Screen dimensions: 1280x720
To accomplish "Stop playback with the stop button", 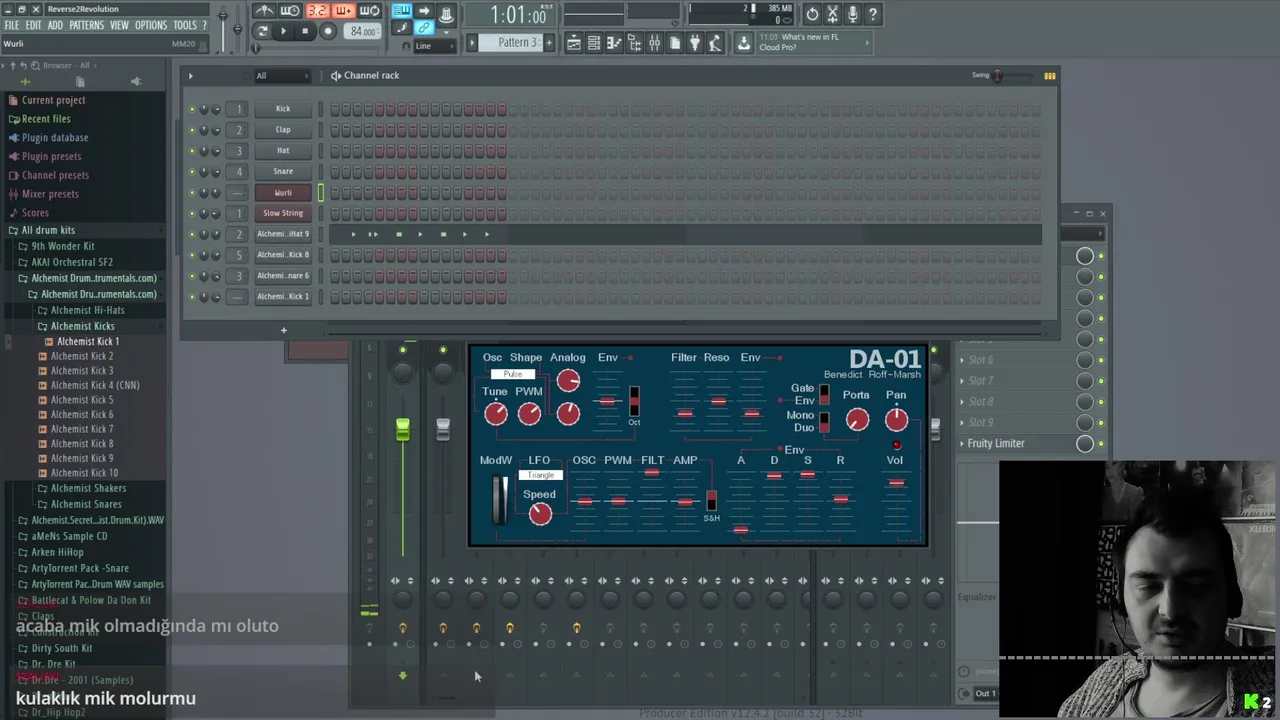I will click(x=305, y=31).
